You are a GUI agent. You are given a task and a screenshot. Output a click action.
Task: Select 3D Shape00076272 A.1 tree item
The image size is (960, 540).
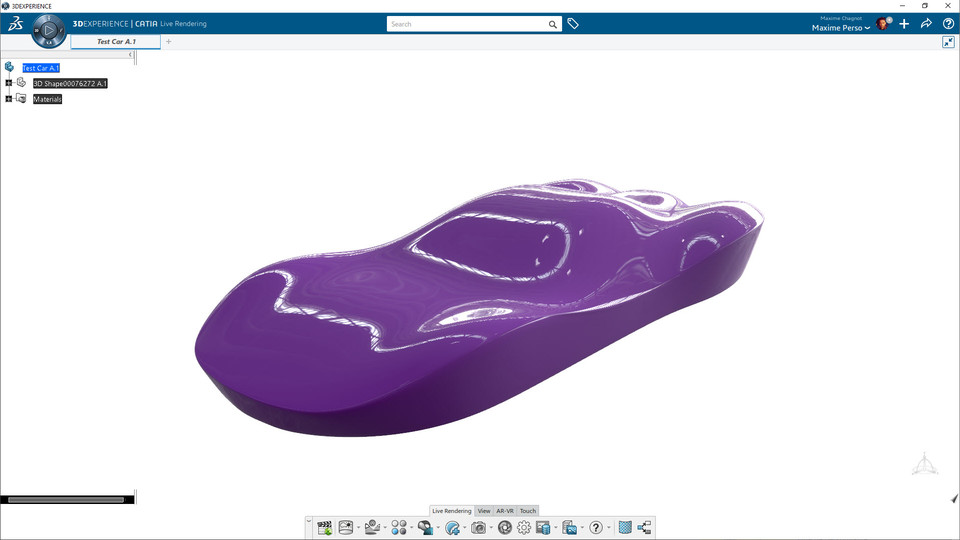pos(70,83)
